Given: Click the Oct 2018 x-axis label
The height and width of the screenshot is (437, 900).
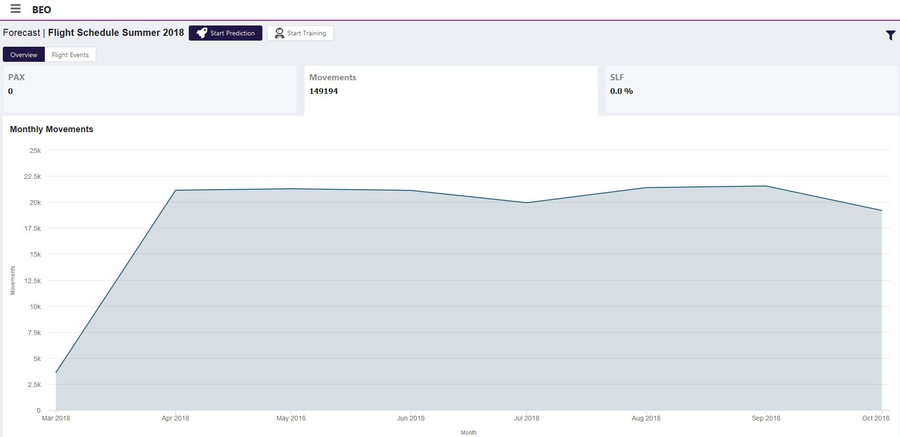Looking at the screenshot, I should [875, 419].
